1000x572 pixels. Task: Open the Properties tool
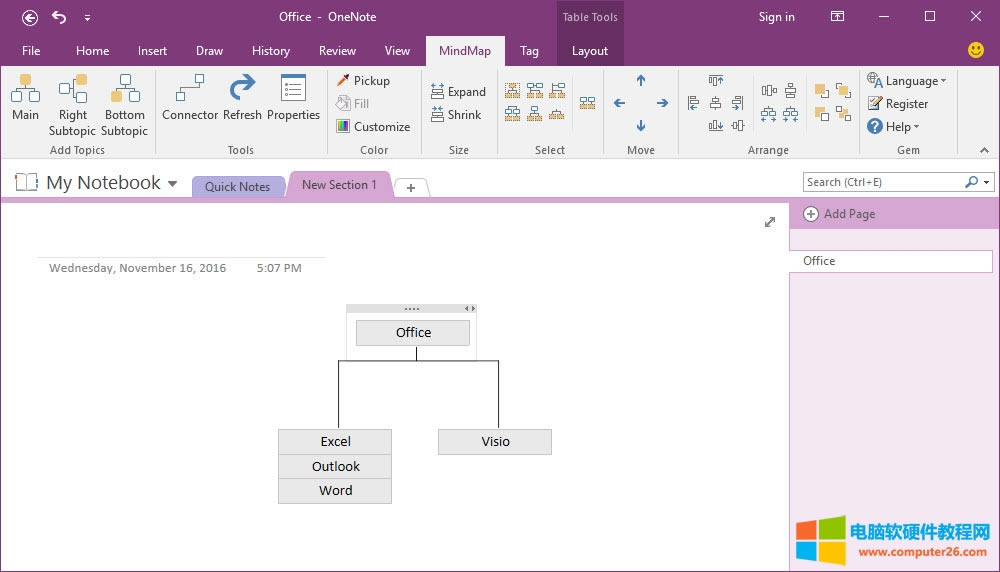(293, 98)
